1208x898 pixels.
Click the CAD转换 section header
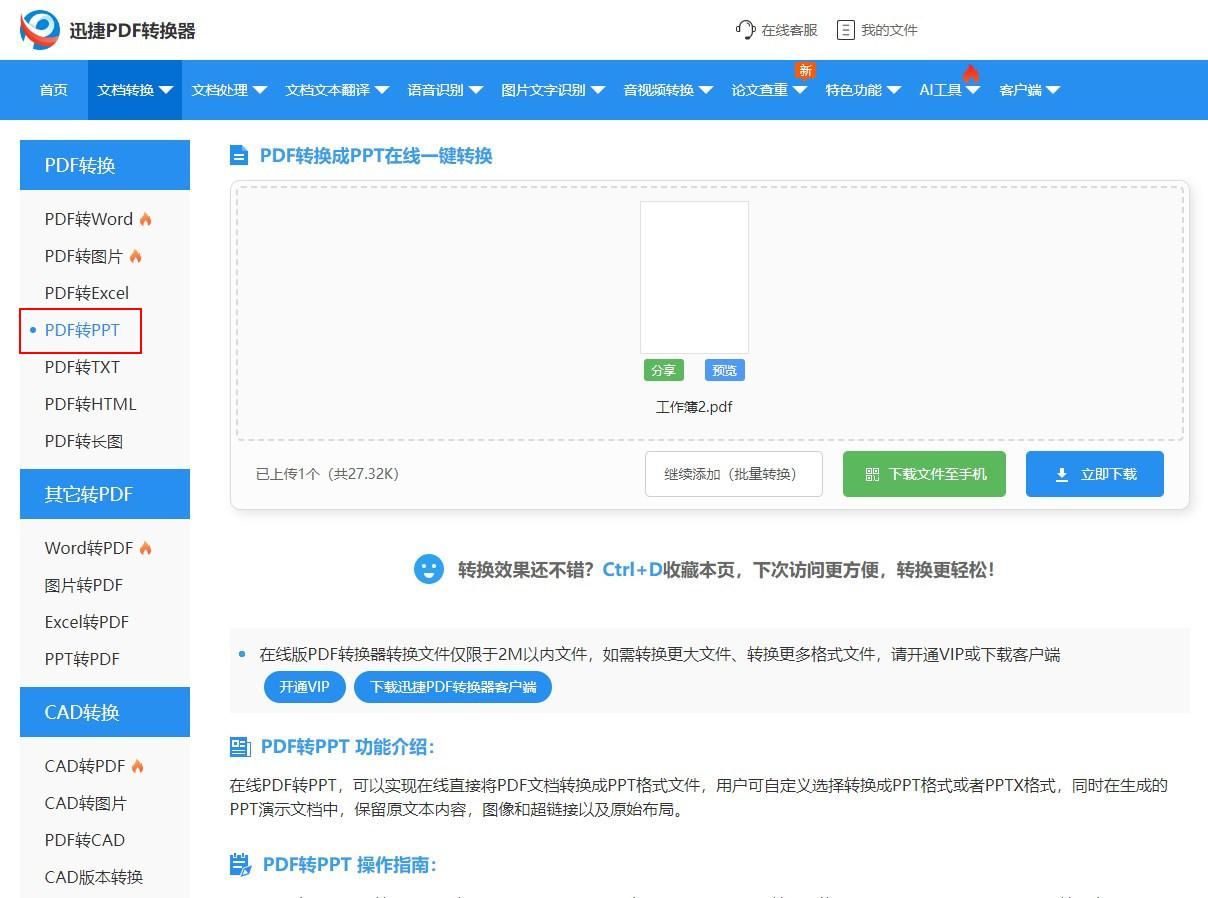(x=105, y=712)
